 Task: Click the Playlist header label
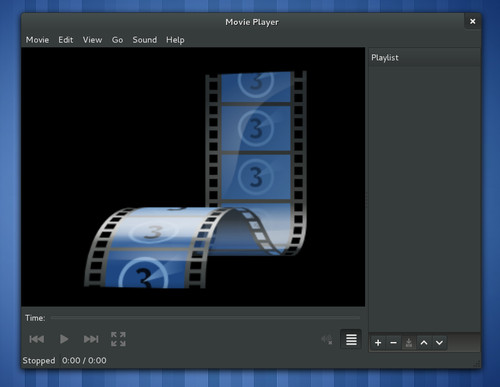[385, 58]
